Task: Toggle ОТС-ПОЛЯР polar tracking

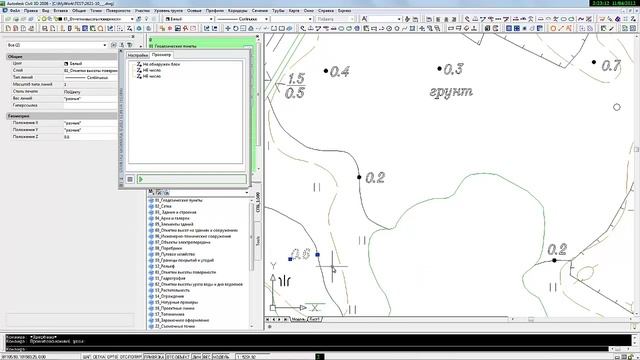Action: point(131,357)
